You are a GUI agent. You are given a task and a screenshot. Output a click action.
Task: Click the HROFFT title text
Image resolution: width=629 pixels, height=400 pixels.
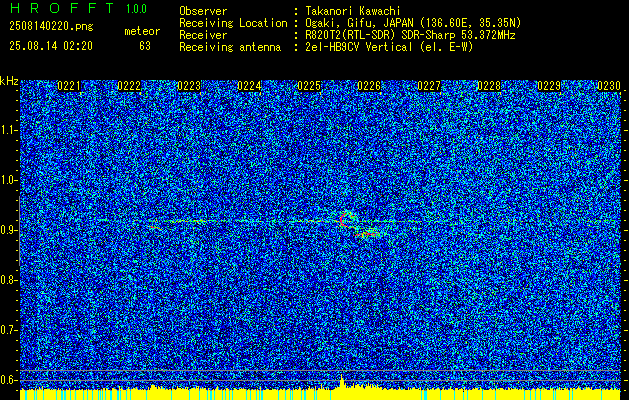click(x=62, y=8)
